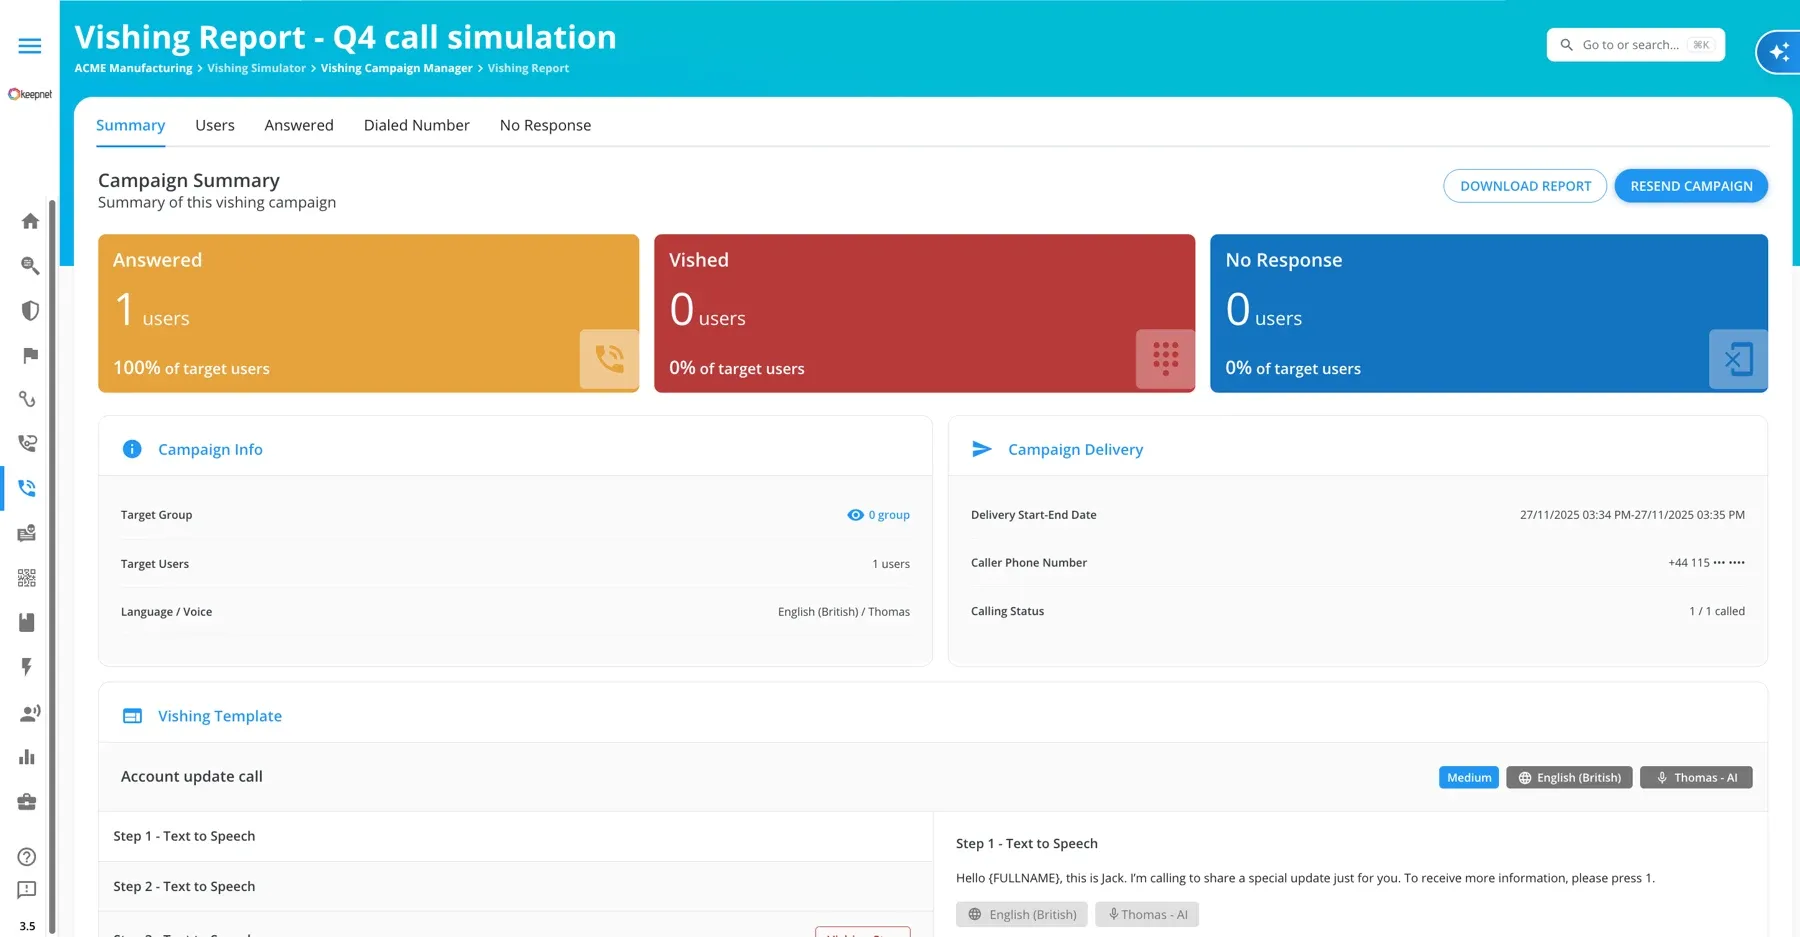1800x937 pixels.
Task: Go to Vishing Campaign Manager breadcrumb
Action: pos(396,68)
